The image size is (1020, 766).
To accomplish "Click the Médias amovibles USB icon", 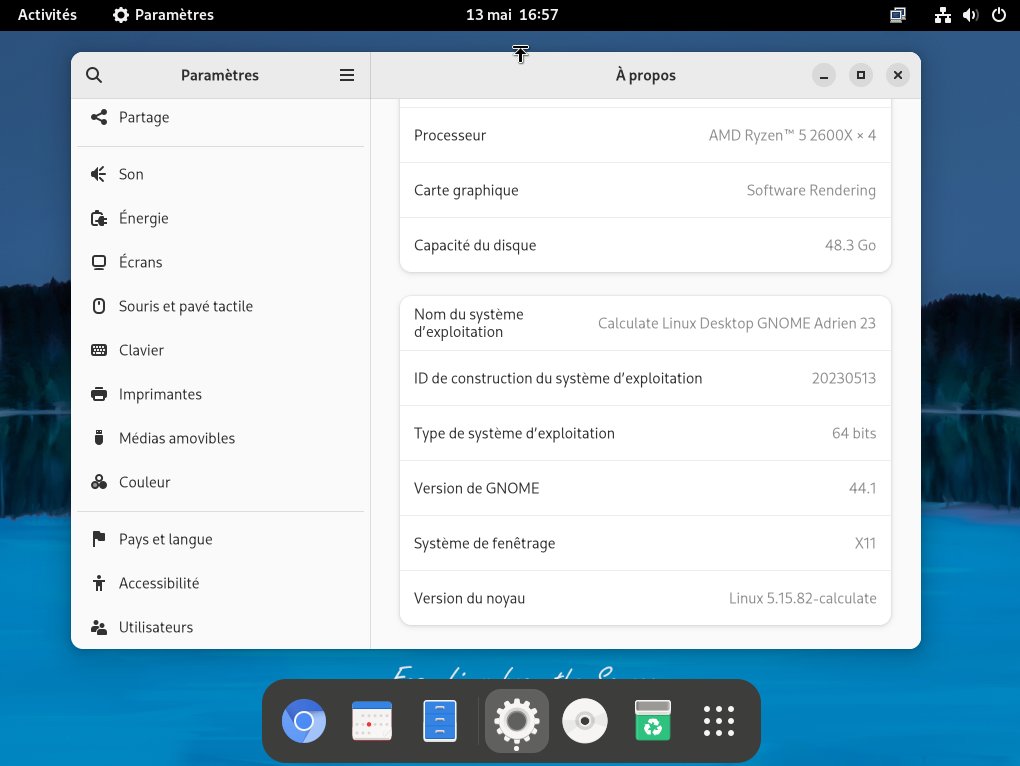I will click(99, 438).
